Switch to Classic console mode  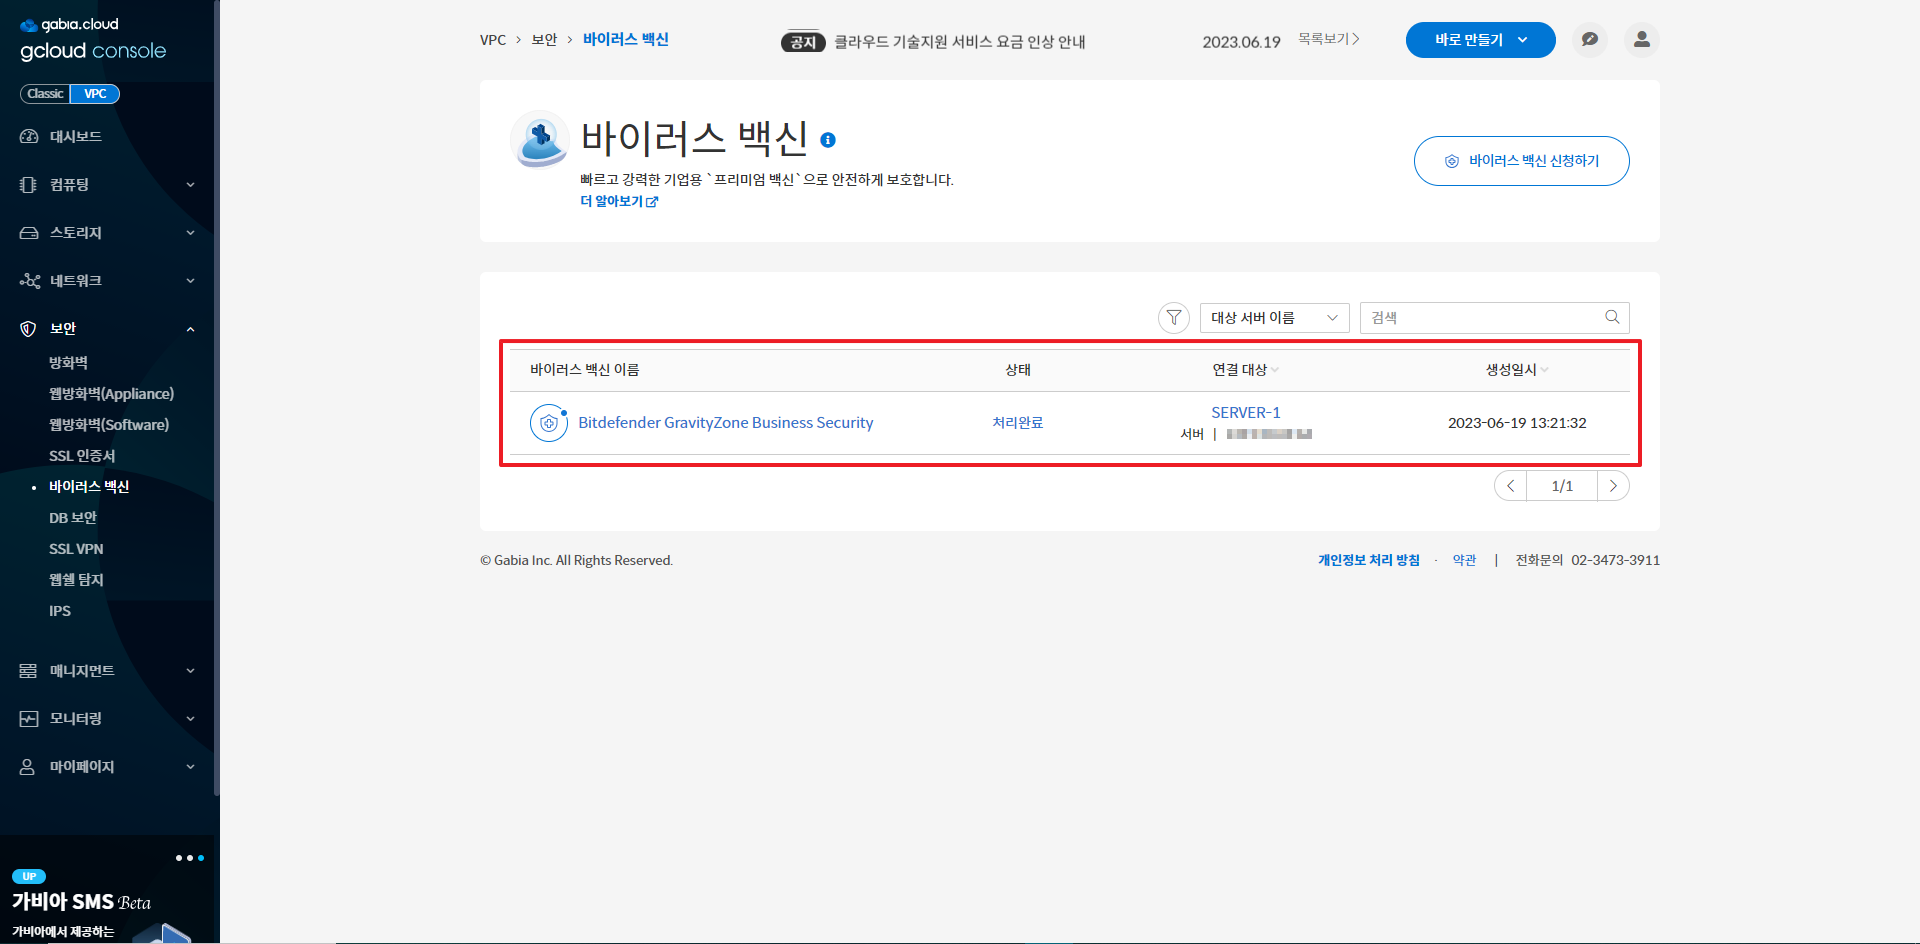[45, 94]
